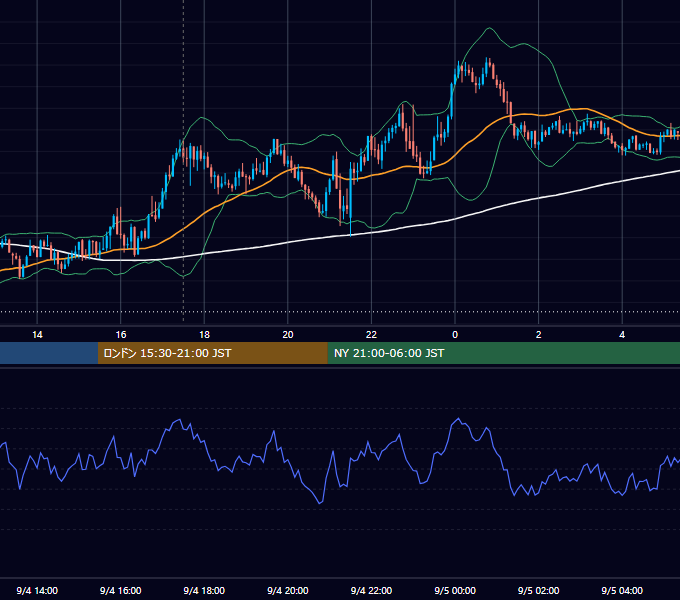Select the ロンドン 15:30-21:00 JST session bar

(212, 353)
